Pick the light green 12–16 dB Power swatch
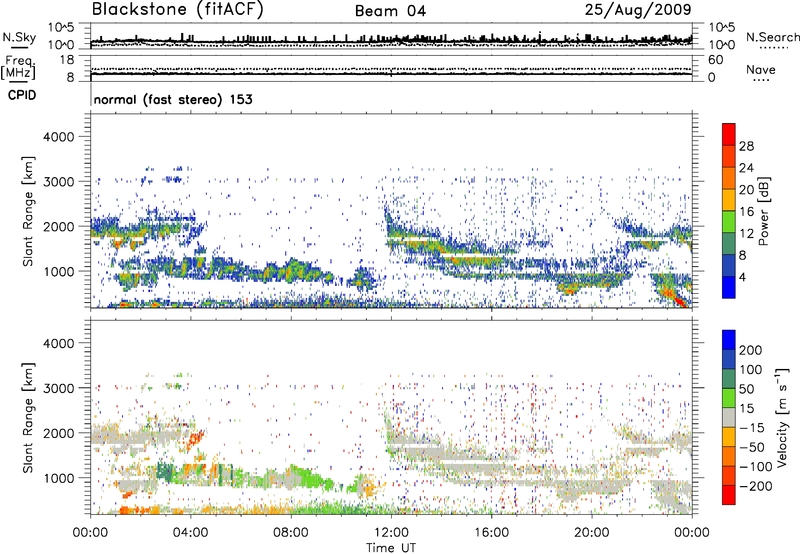Screen dimensions: 800x554 click(729, 221)
